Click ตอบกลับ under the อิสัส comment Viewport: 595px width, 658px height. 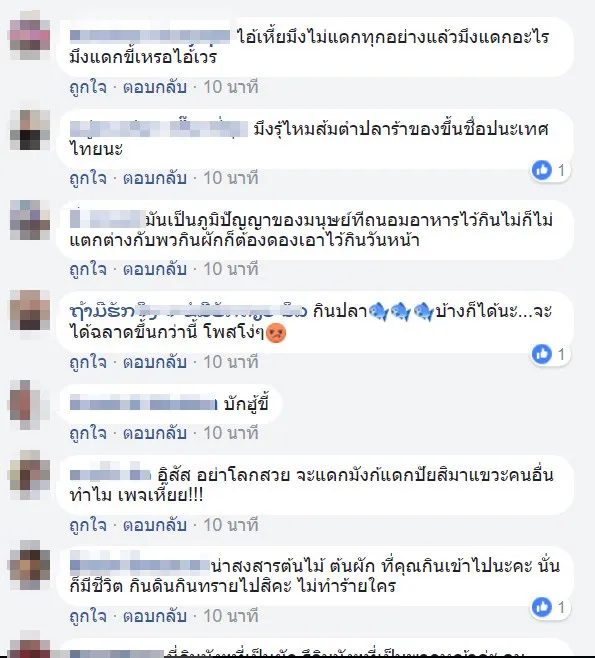pos(155,525)
